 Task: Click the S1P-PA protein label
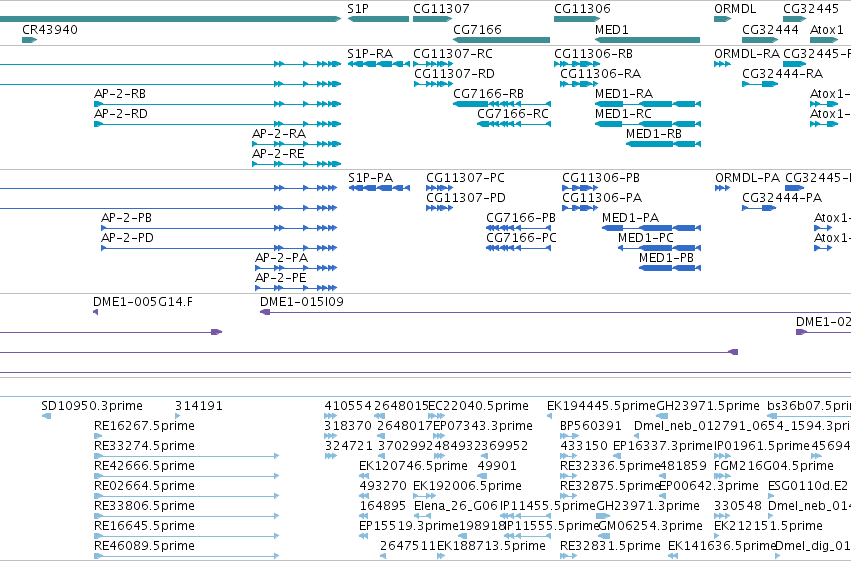pos(370,178)
